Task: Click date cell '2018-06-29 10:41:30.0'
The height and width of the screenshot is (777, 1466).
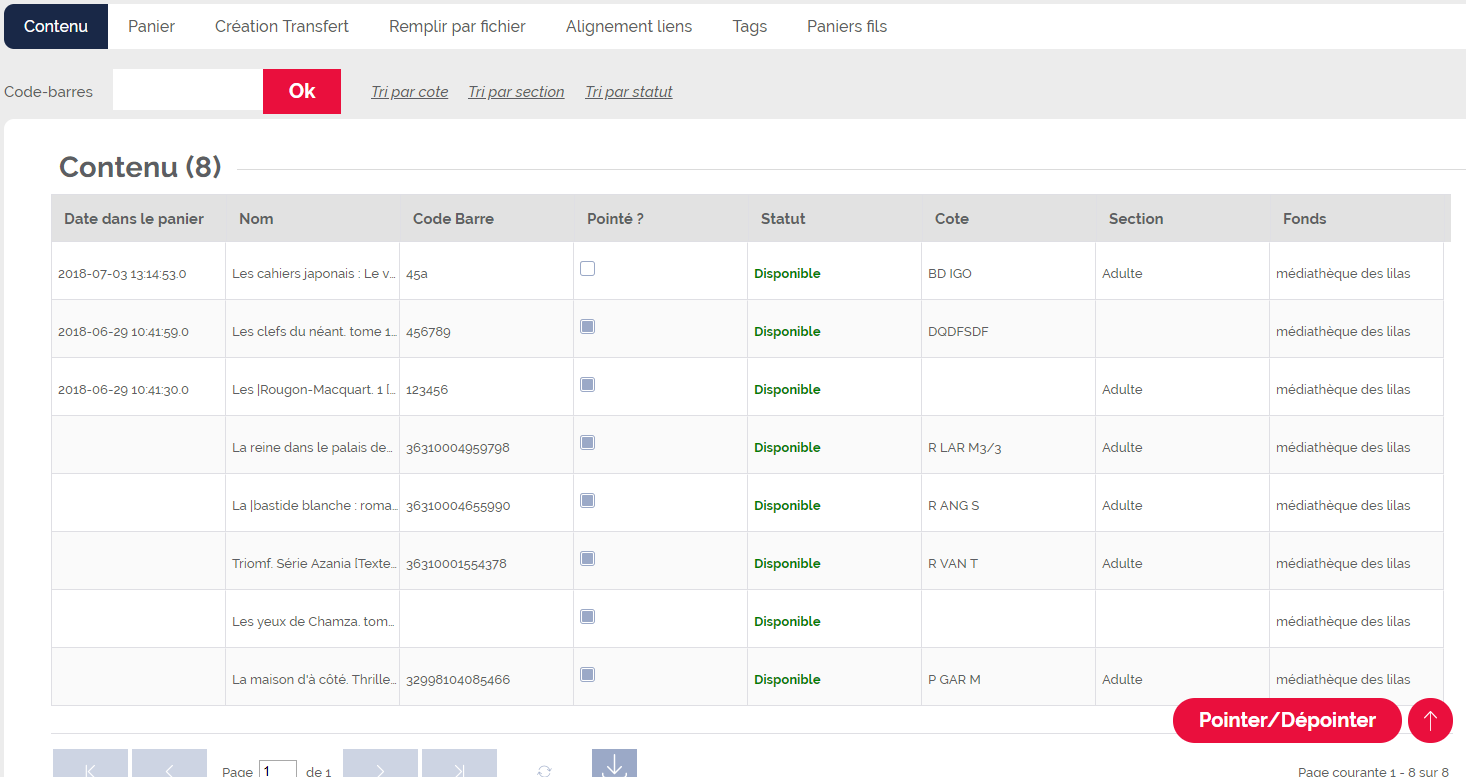Action: [138, 389]
